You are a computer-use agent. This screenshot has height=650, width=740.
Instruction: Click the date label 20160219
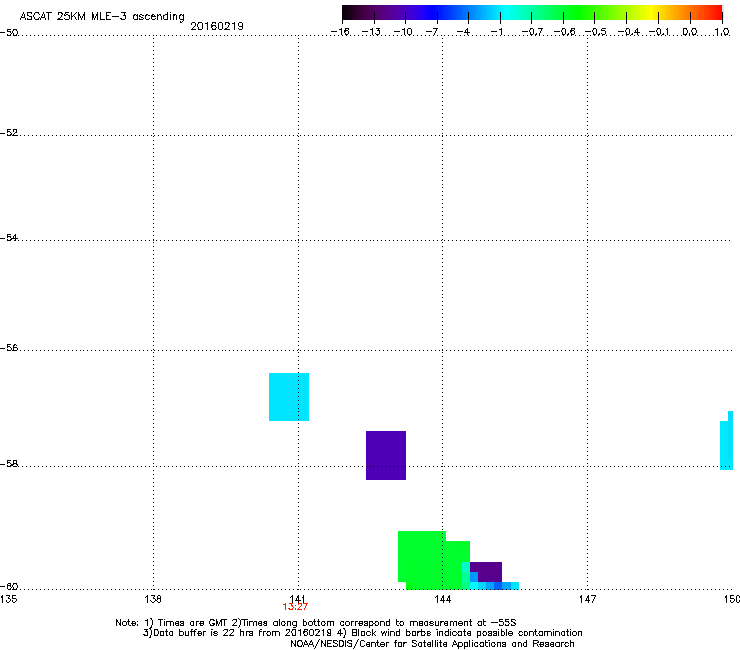[217, 26]
